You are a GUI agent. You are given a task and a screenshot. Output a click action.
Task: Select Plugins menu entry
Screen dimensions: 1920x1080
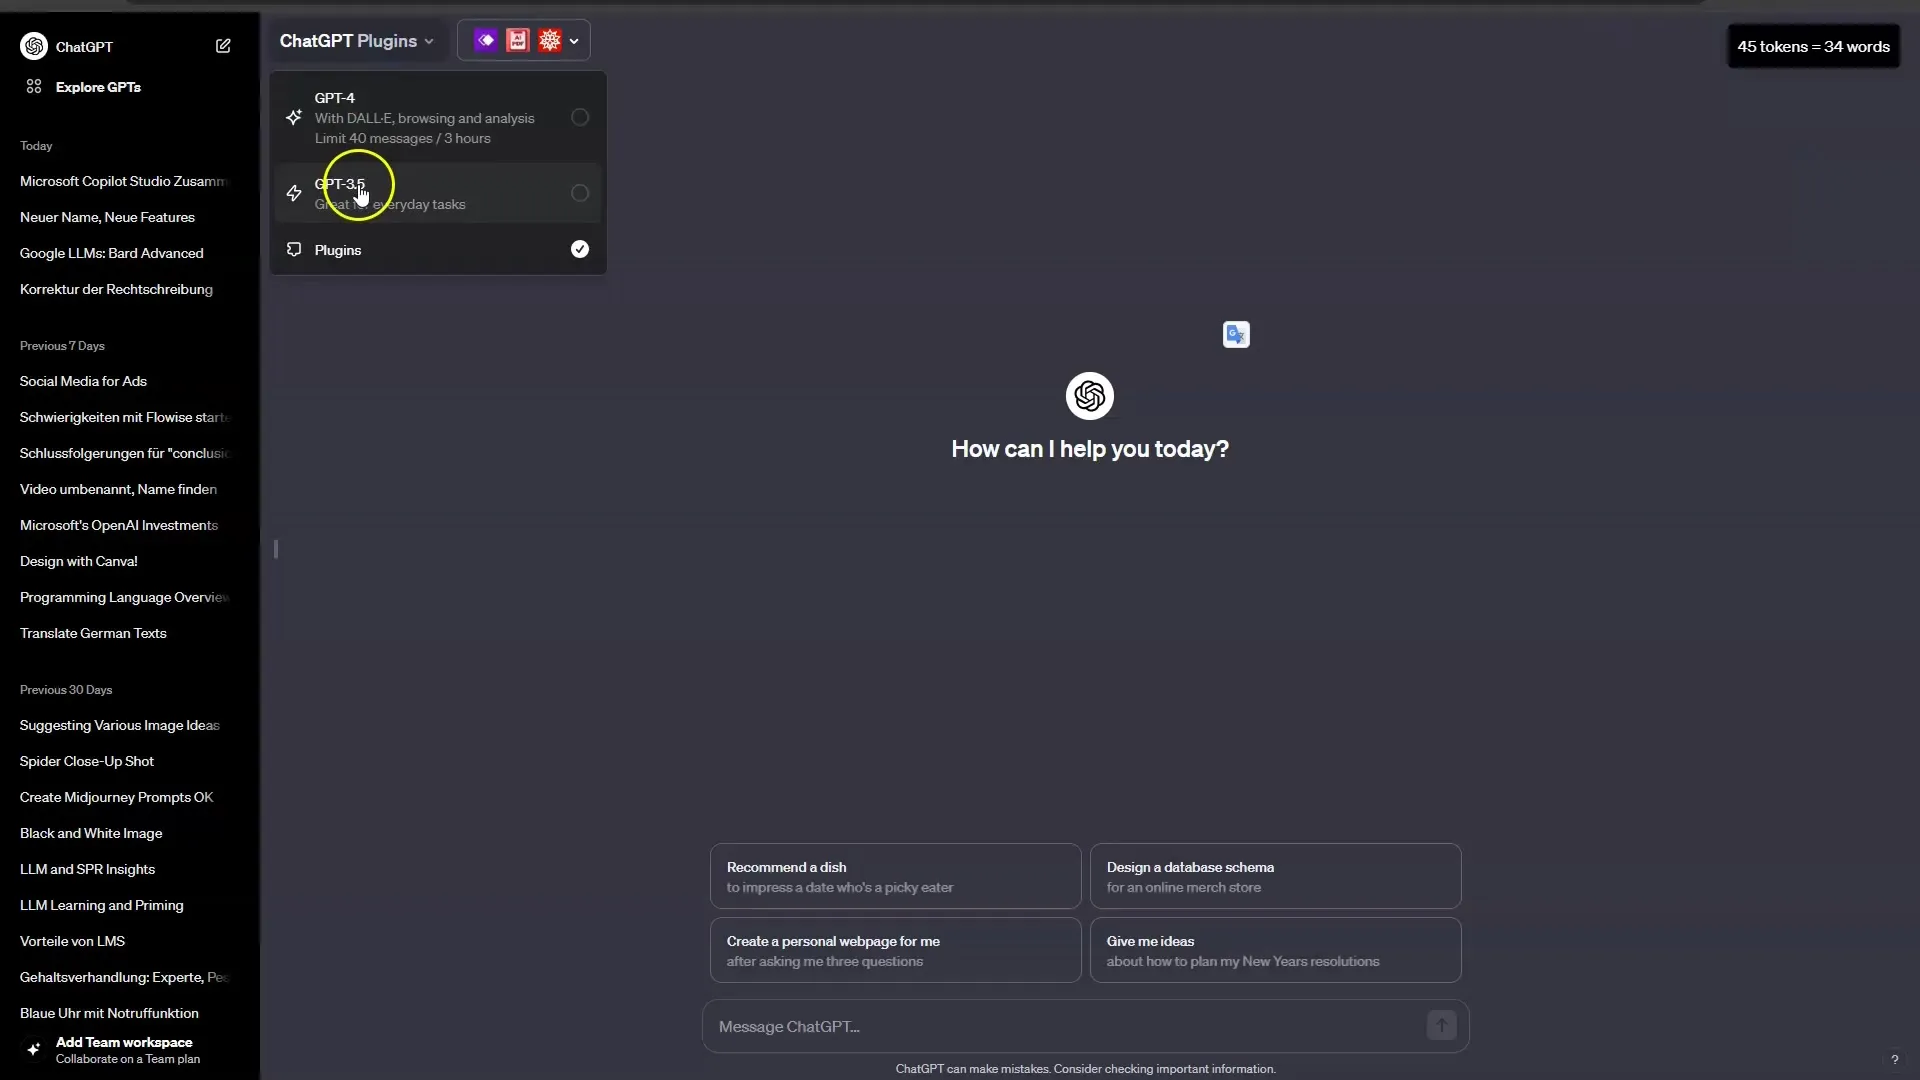coord(338,249)
